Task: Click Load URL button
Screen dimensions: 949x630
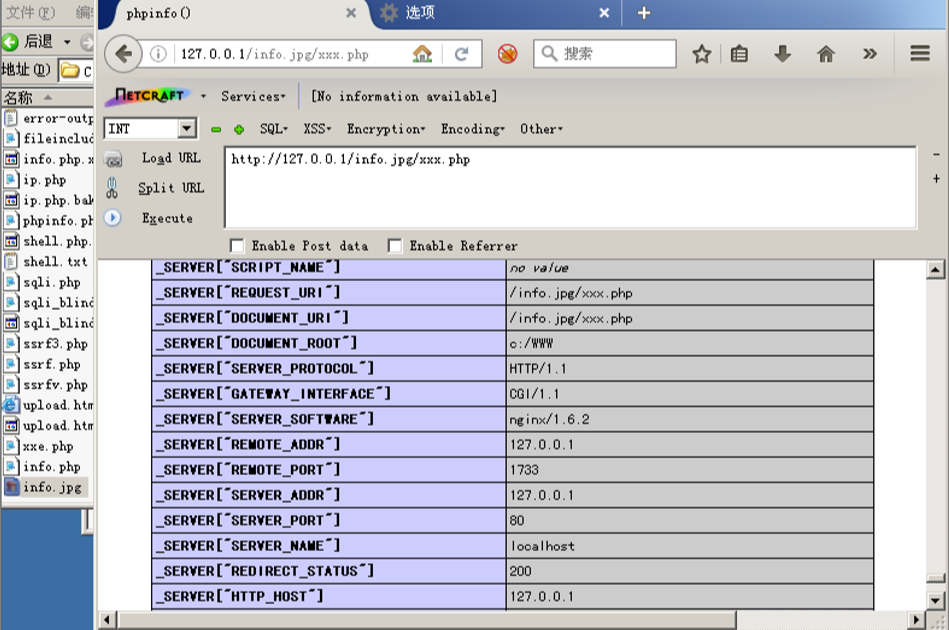Action: point(170,158)
